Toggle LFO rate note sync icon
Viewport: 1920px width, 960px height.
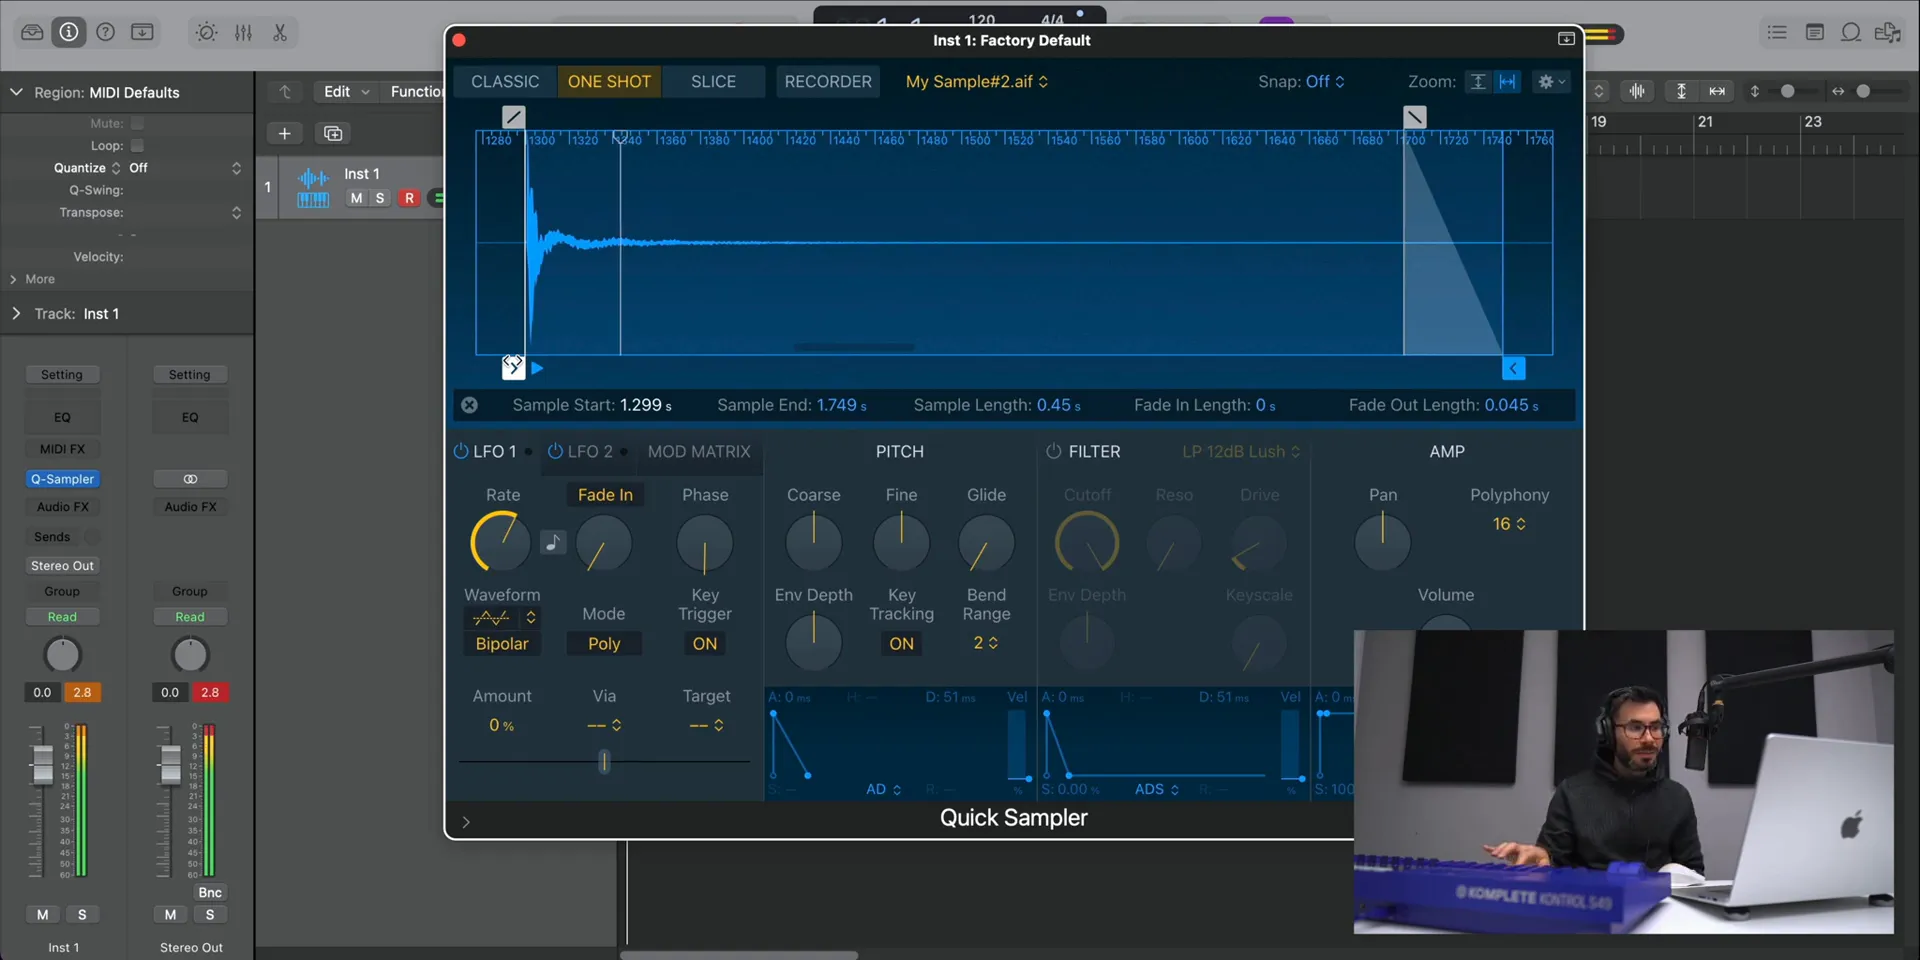pos(553,542)
